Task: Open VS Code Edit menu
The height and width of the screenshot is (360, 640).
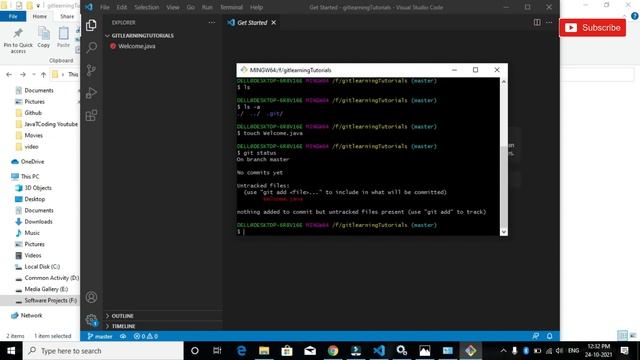Action: tap(122, 7)
